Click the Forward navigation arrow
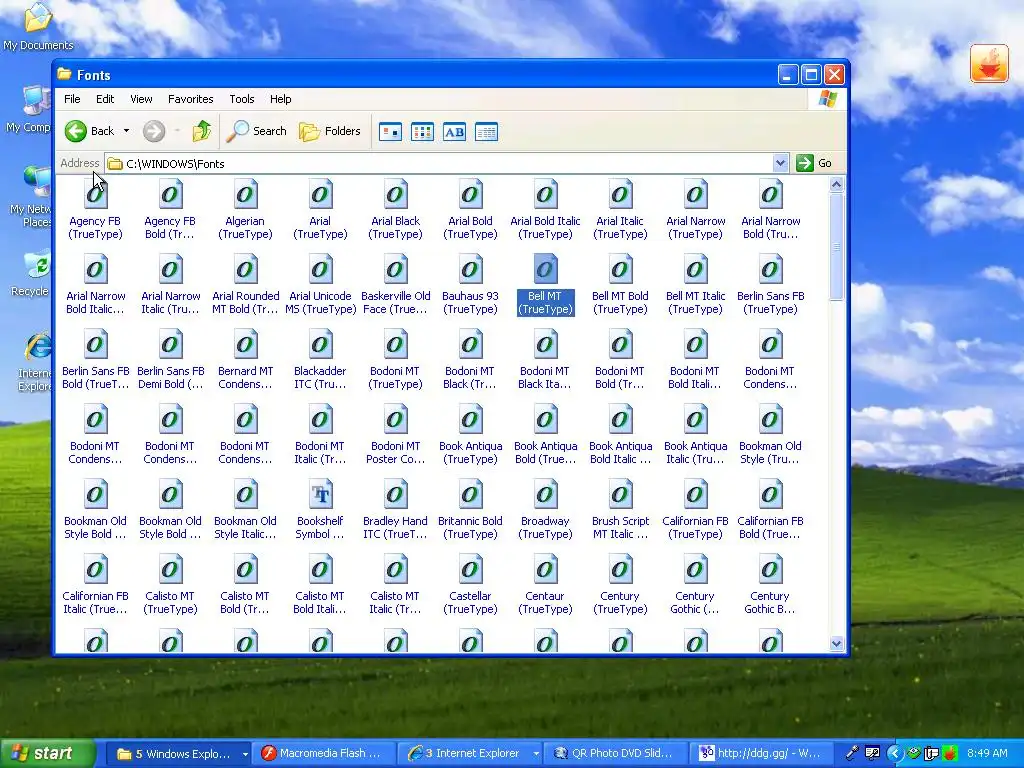This screenshot has height=768, width=1024. (154, 131)
